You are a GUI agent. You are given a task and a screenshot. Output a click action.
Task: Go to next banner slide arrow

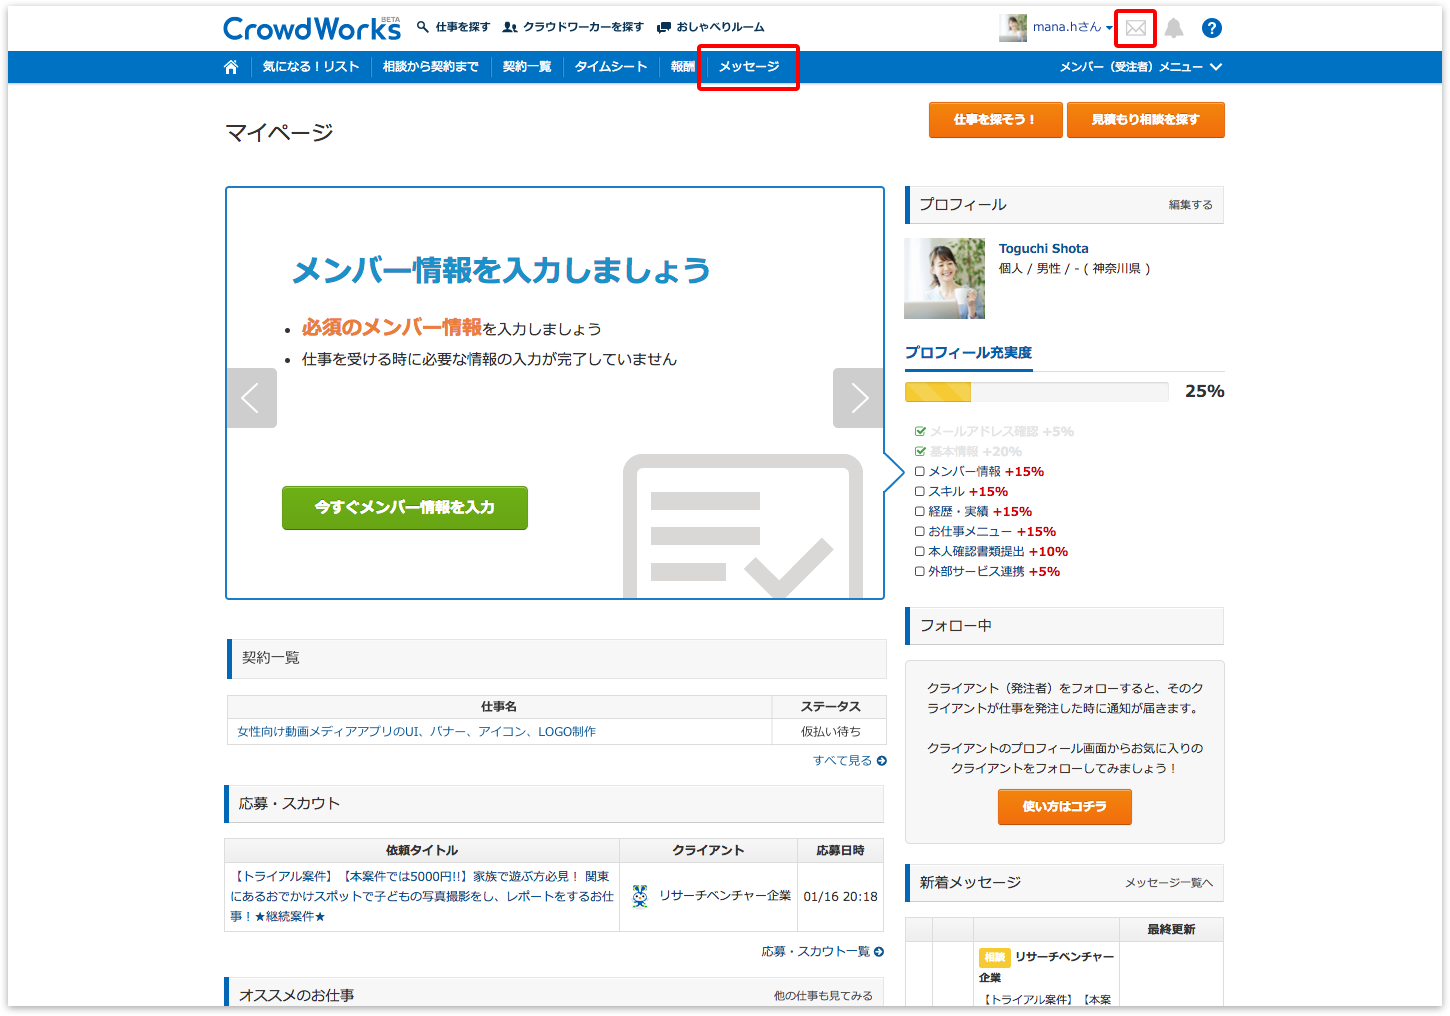point(859,398)
